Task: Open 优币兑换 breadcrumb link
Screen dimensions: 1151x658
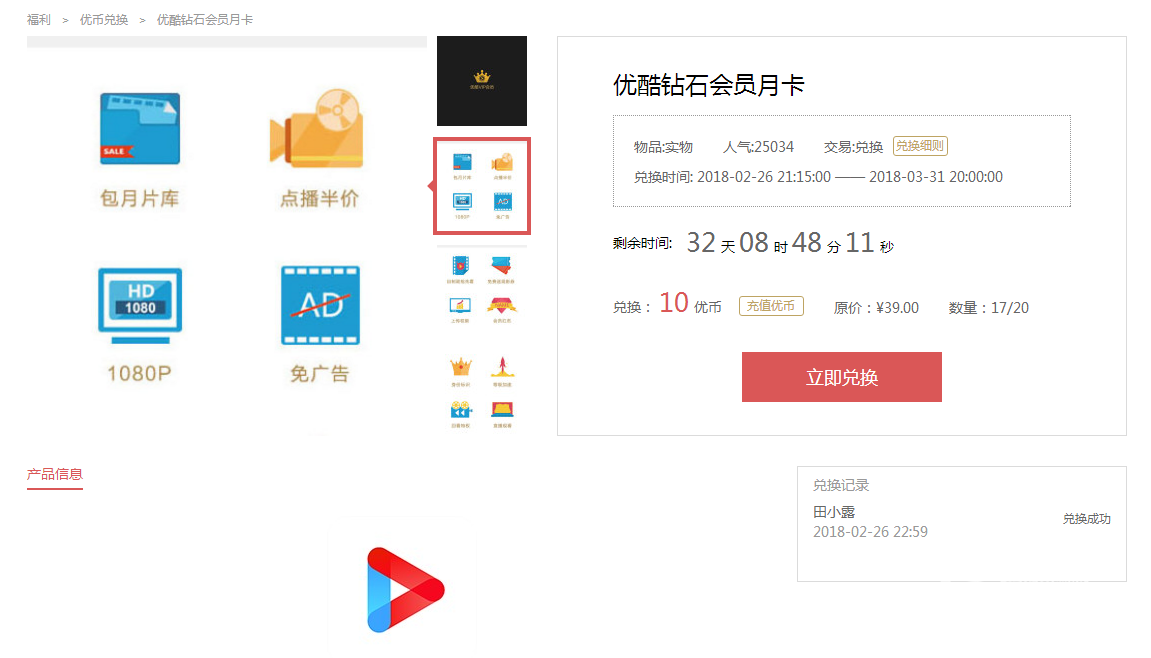Action: [104, 20]
